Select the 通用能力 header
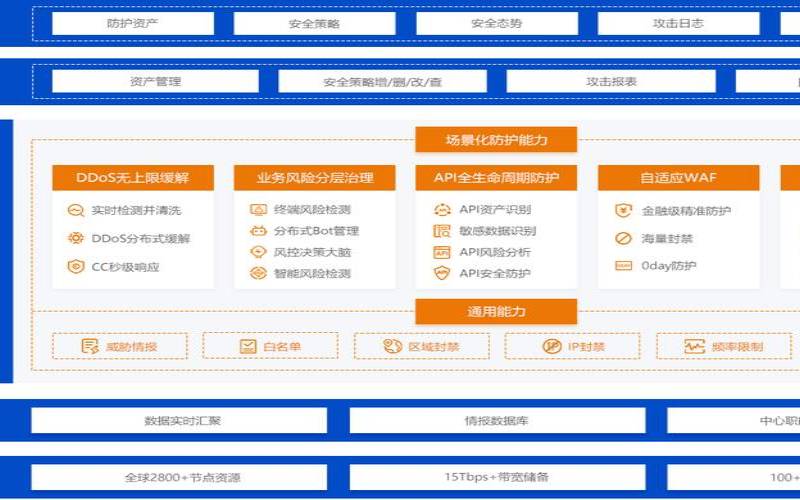The height and width of the screenshot is (500, 800). (496, 311)
